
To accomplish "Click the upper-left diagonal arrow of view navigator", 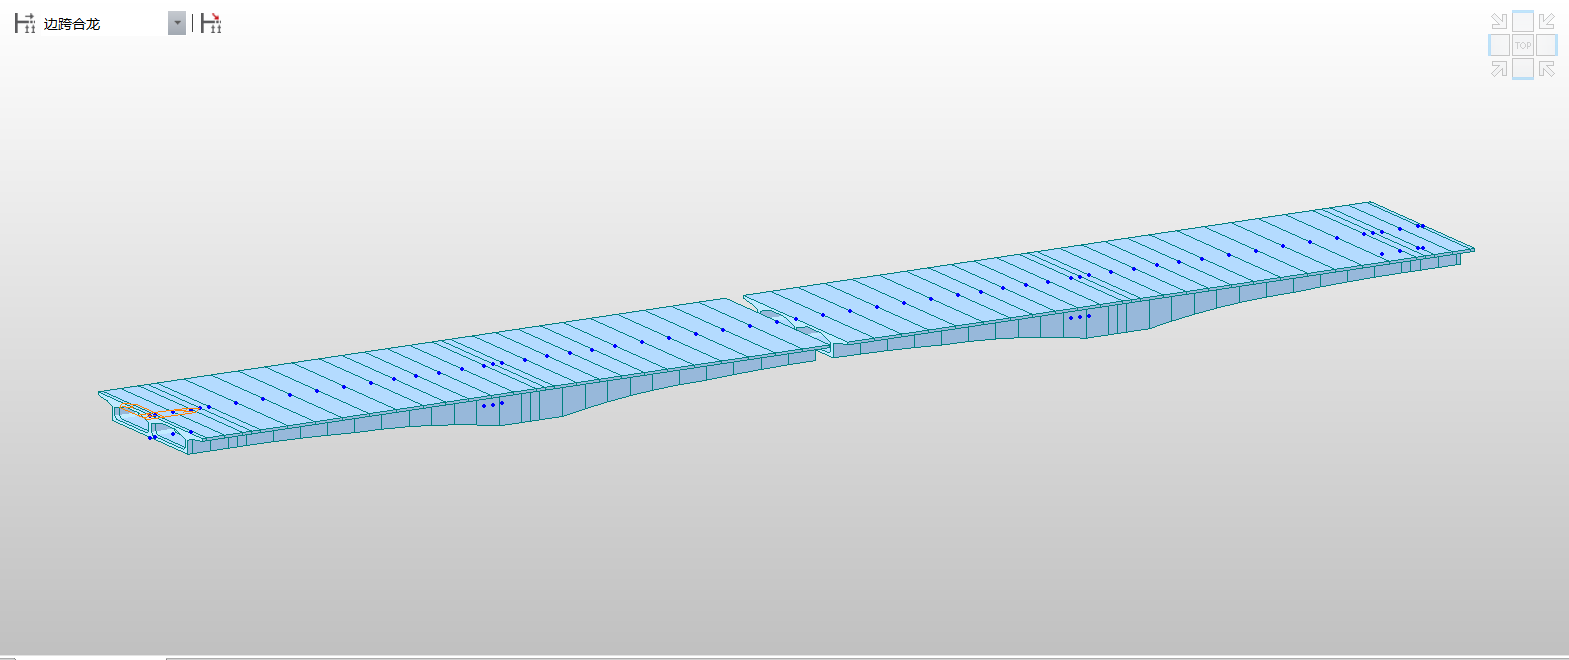I will click(x=1499, y=21).
